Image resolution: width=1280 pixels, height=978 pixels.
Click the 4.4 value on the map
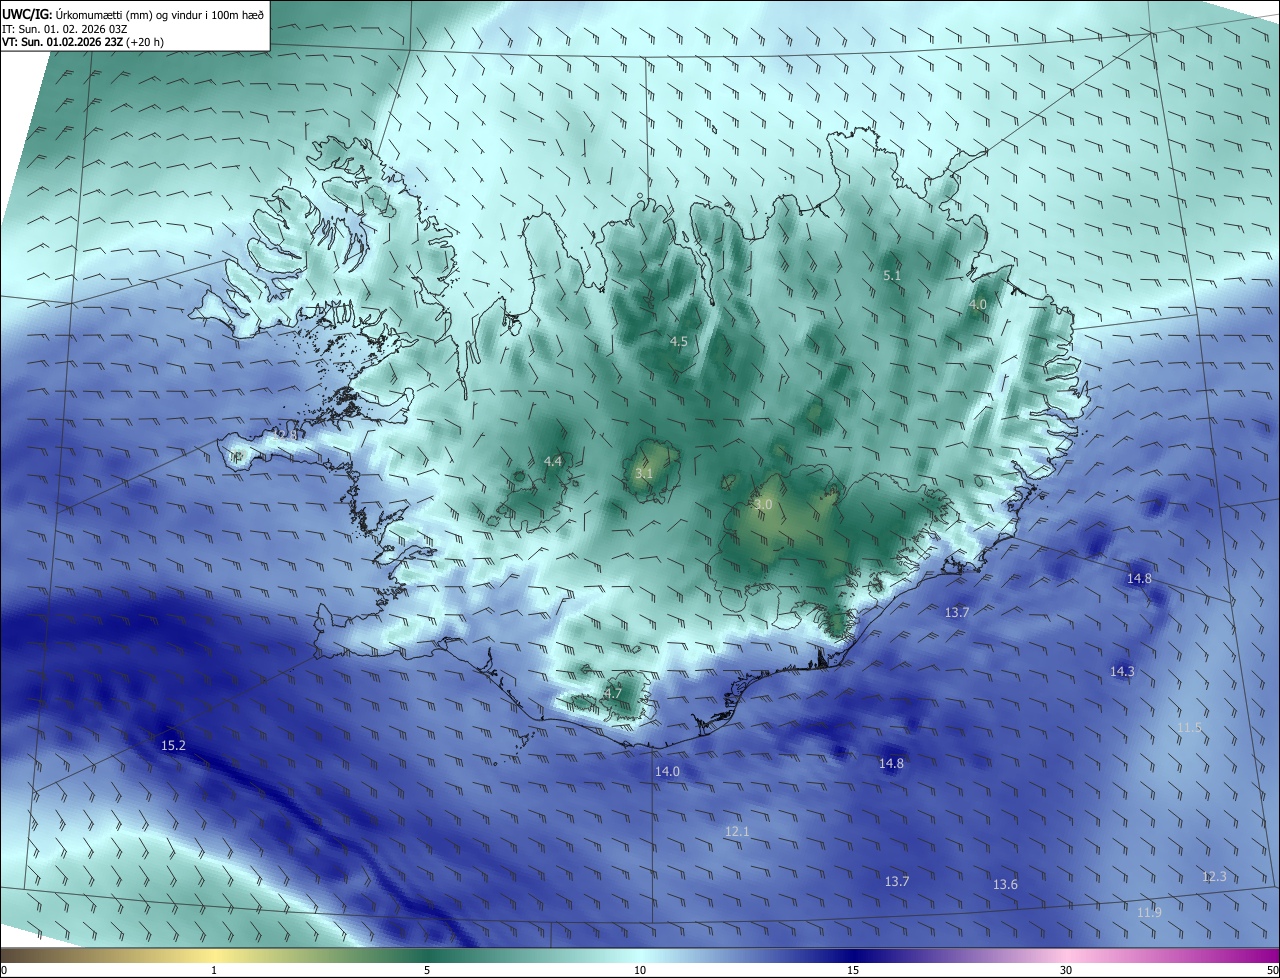[553, 461]
